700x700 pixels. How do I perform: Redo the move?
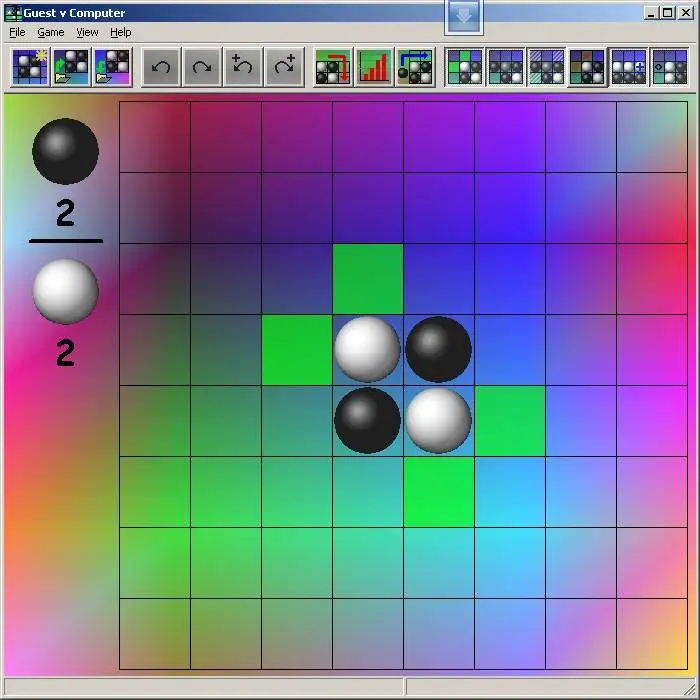point(202,67)
